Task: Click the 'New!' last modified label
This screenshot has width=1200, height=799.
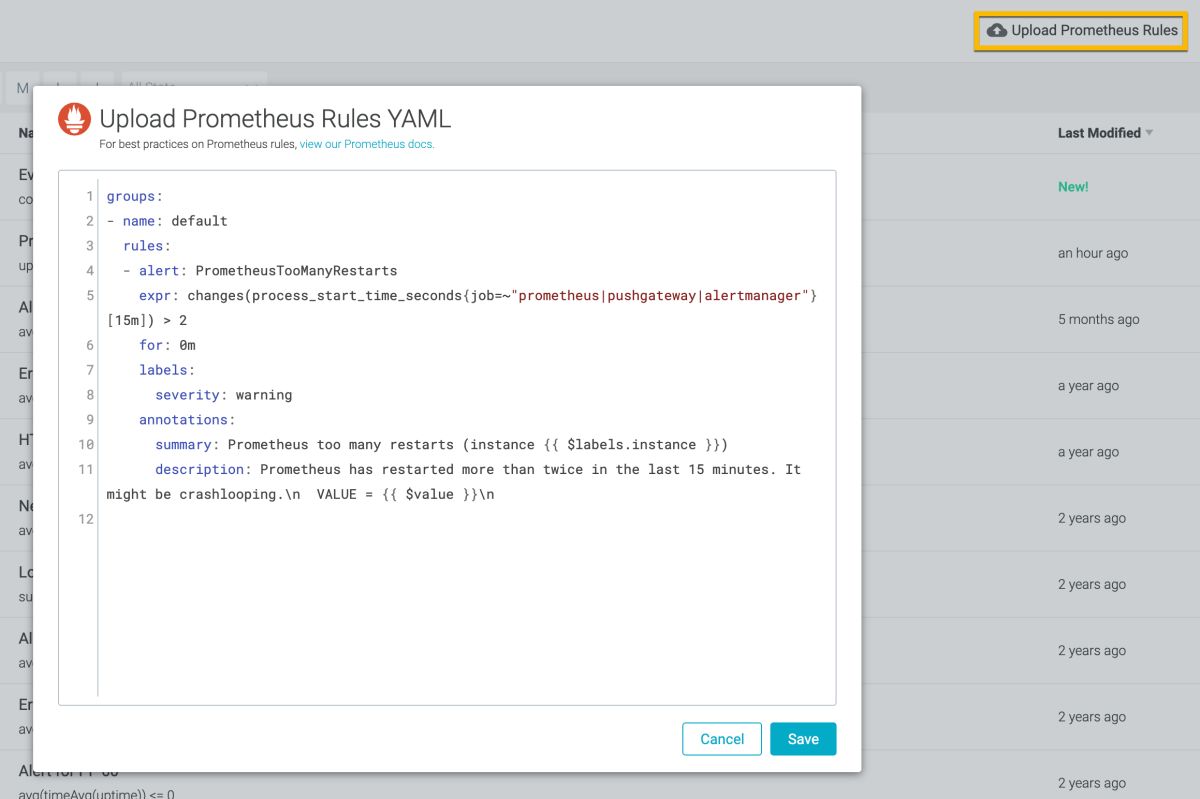Action: pyautogui.click(x=1073, y=187)
